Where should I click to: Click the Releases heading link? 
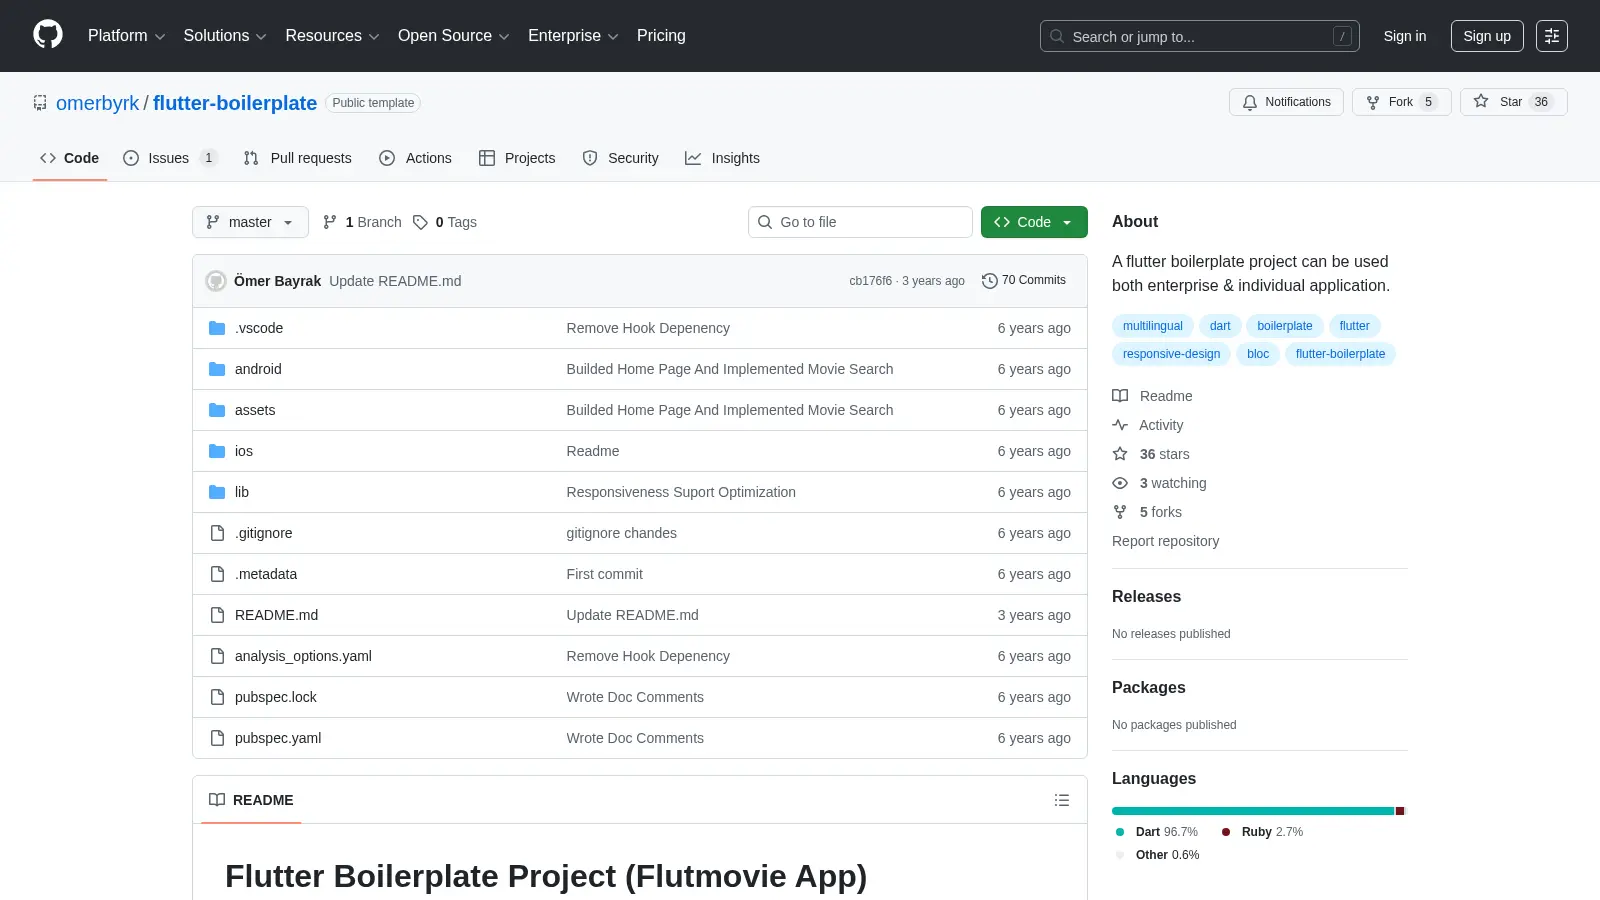tap(1146, 596)
